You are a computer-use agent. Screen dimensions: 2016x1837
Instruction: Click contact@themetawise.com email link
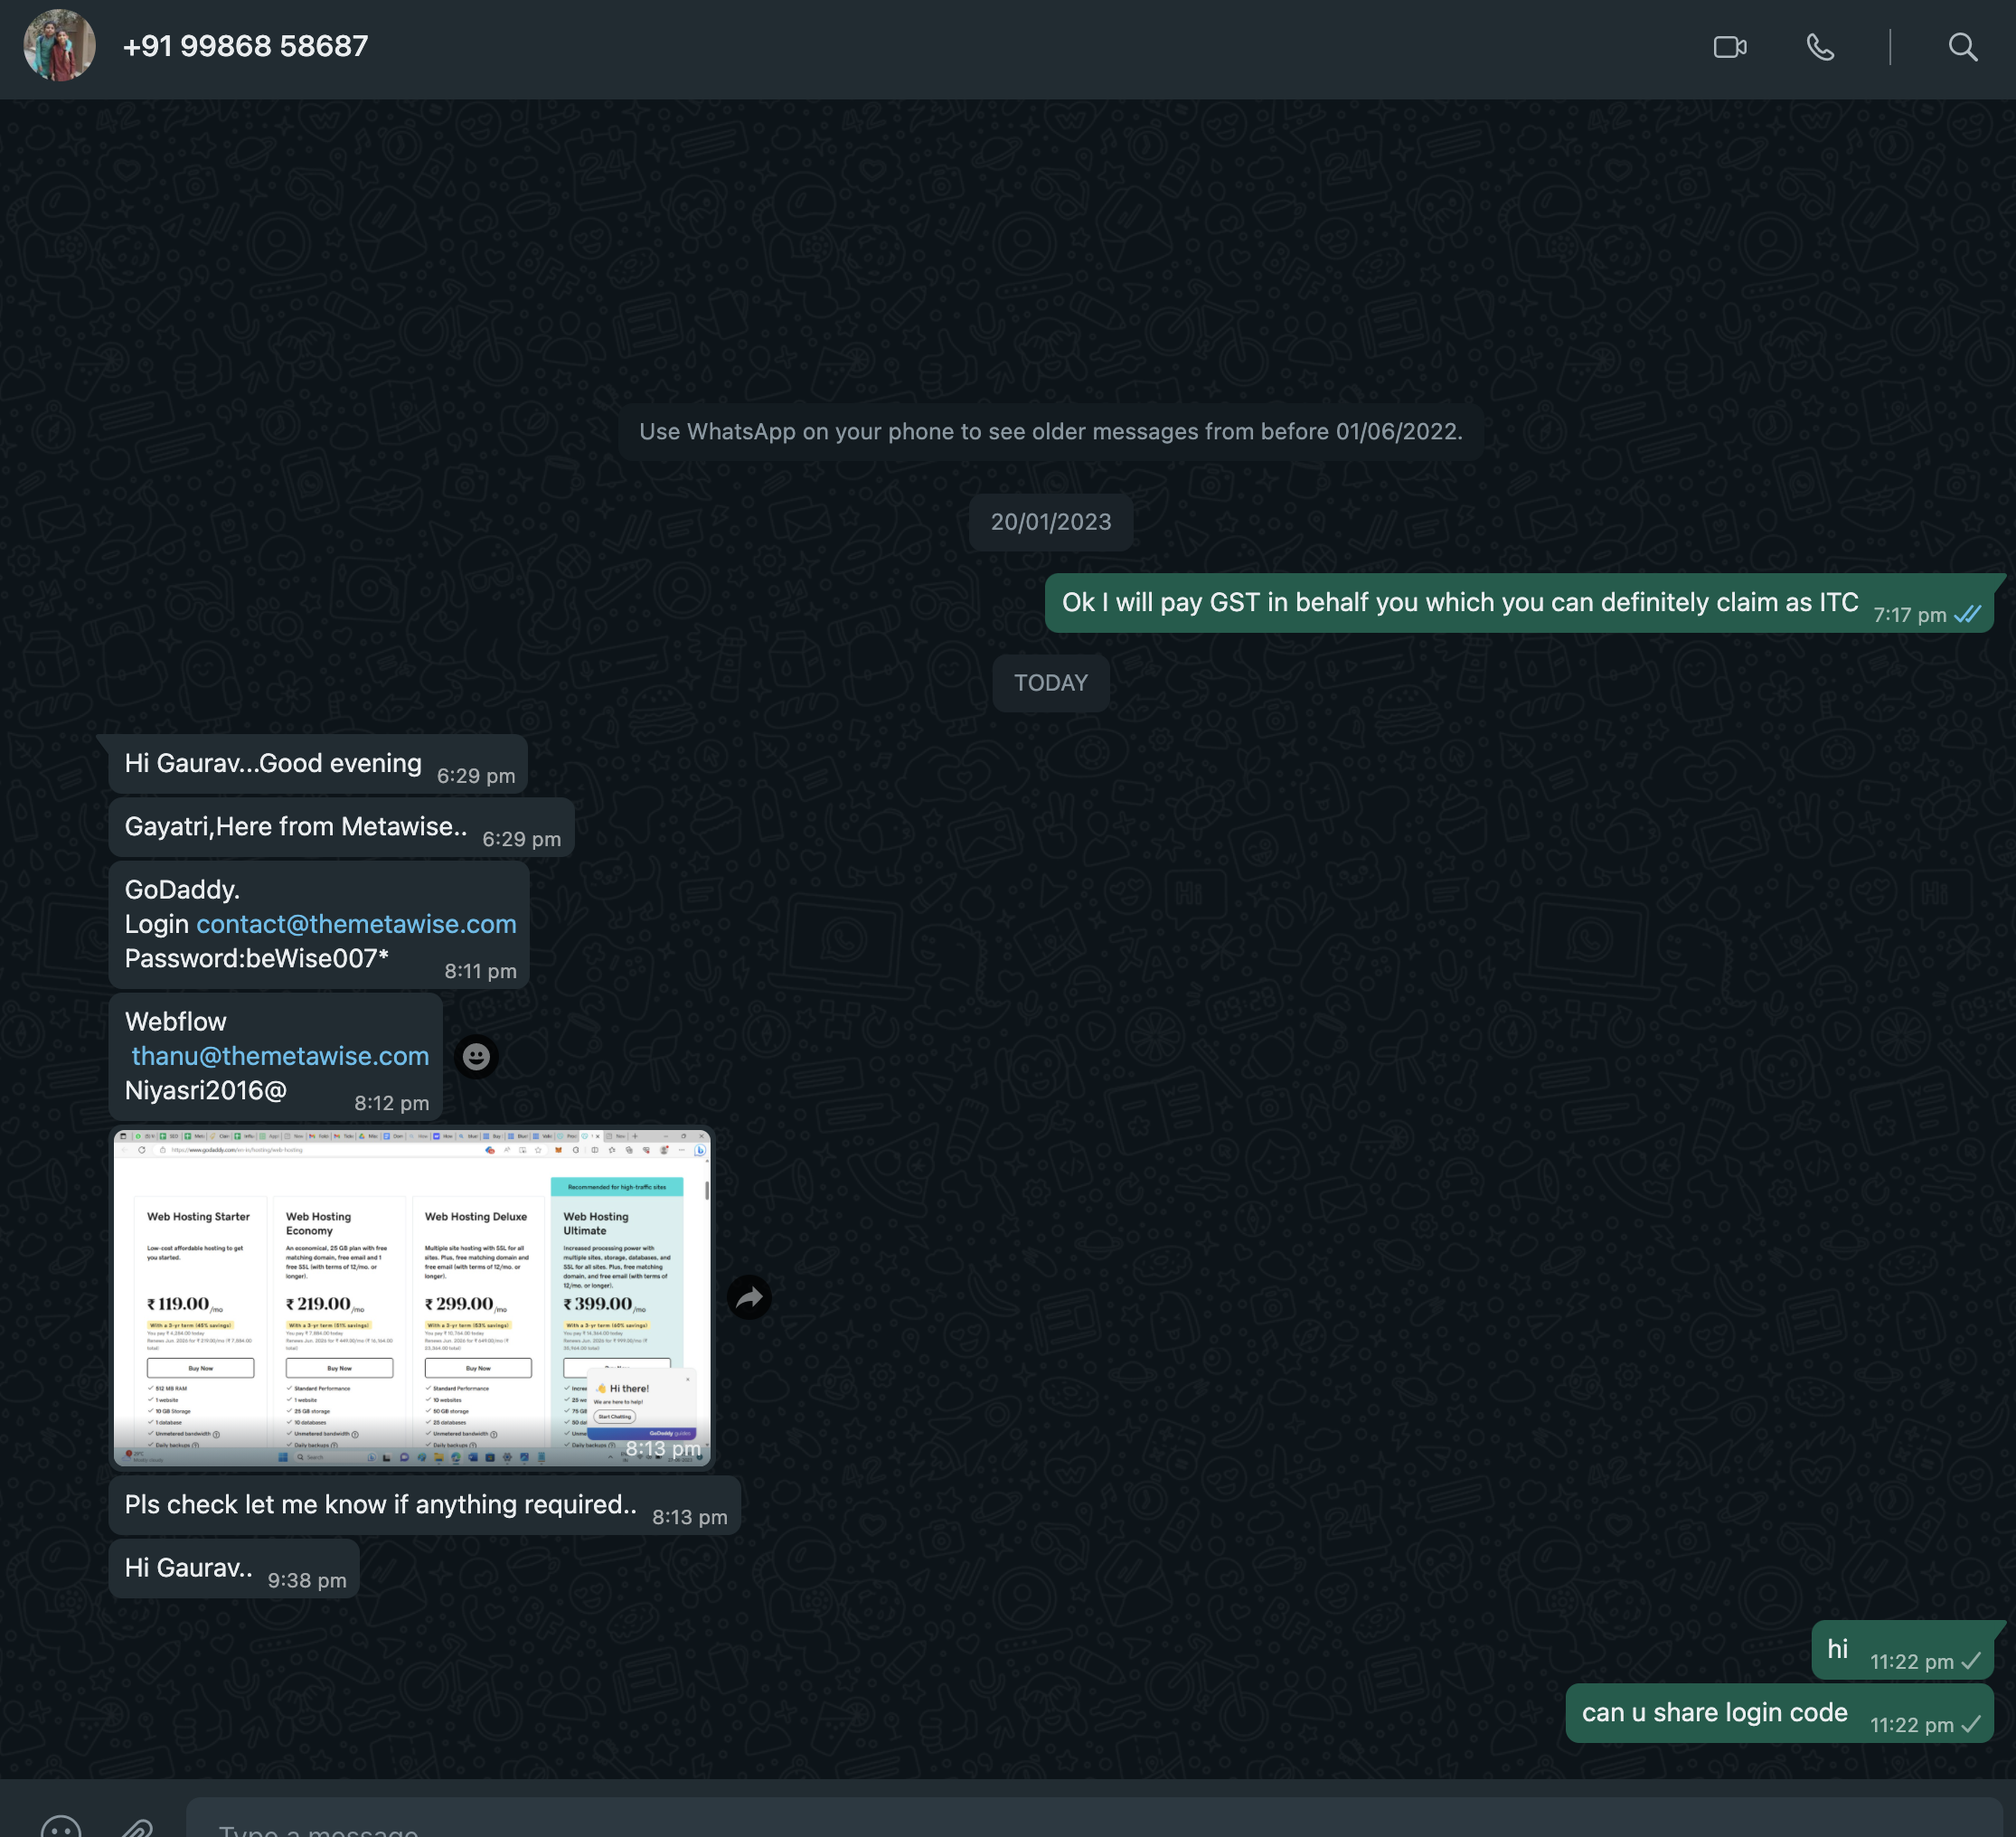pyautogui.click(x=356, y=924)
